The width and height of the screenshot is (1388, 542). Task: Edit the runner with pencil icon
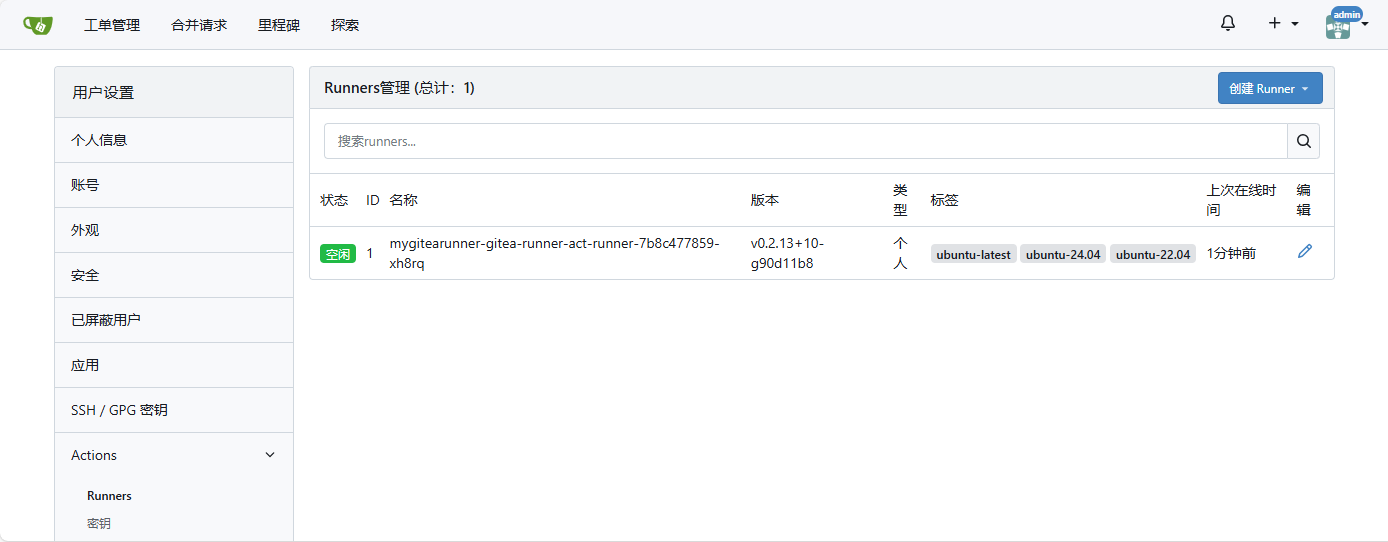pos(1304,252)
